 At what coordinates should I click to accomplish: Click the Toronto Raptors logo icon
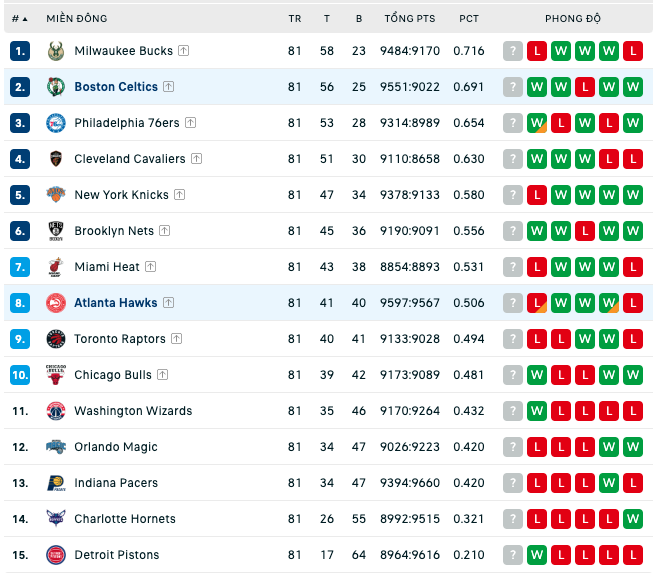pyautogui.click(x=56, y=339)
